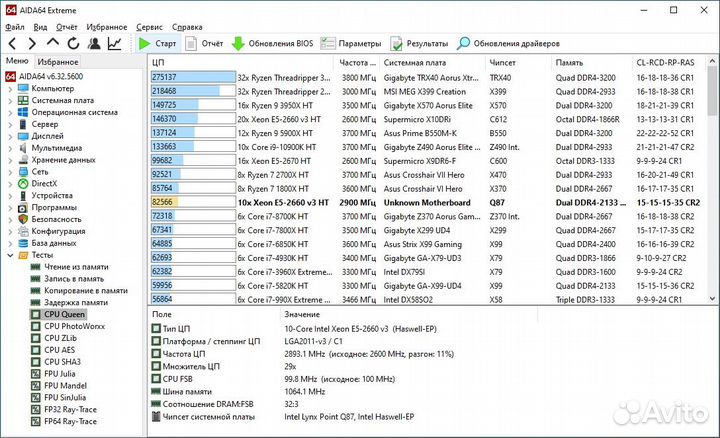The height and width of the screenshot is (438, 720).
Task: Open the Вид menu
Action: 40,27
